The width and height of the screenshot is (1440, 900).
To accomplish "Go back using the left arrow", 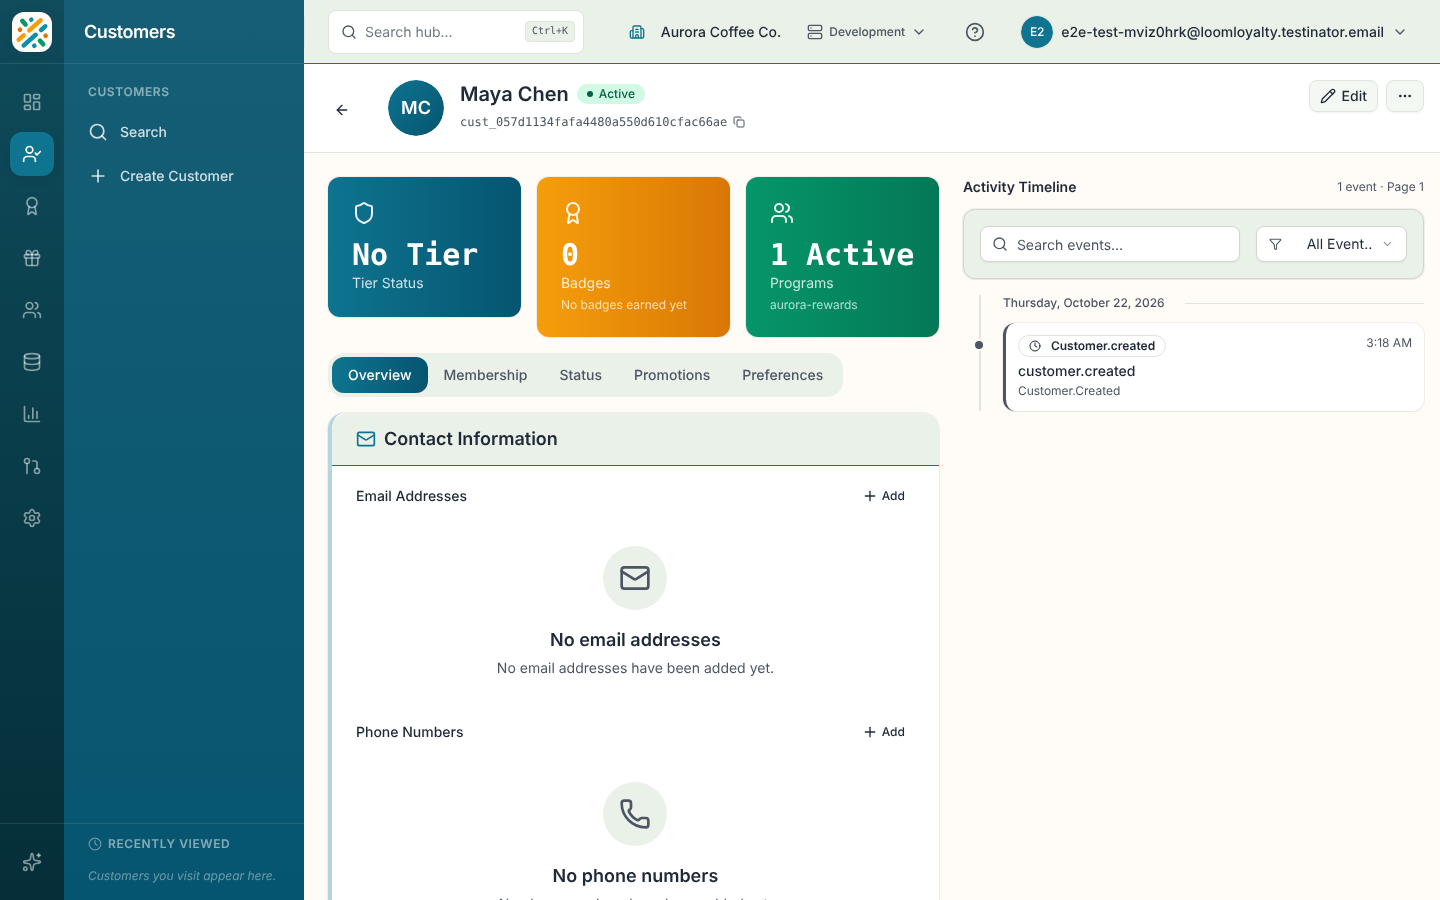I will pos(342,110).
